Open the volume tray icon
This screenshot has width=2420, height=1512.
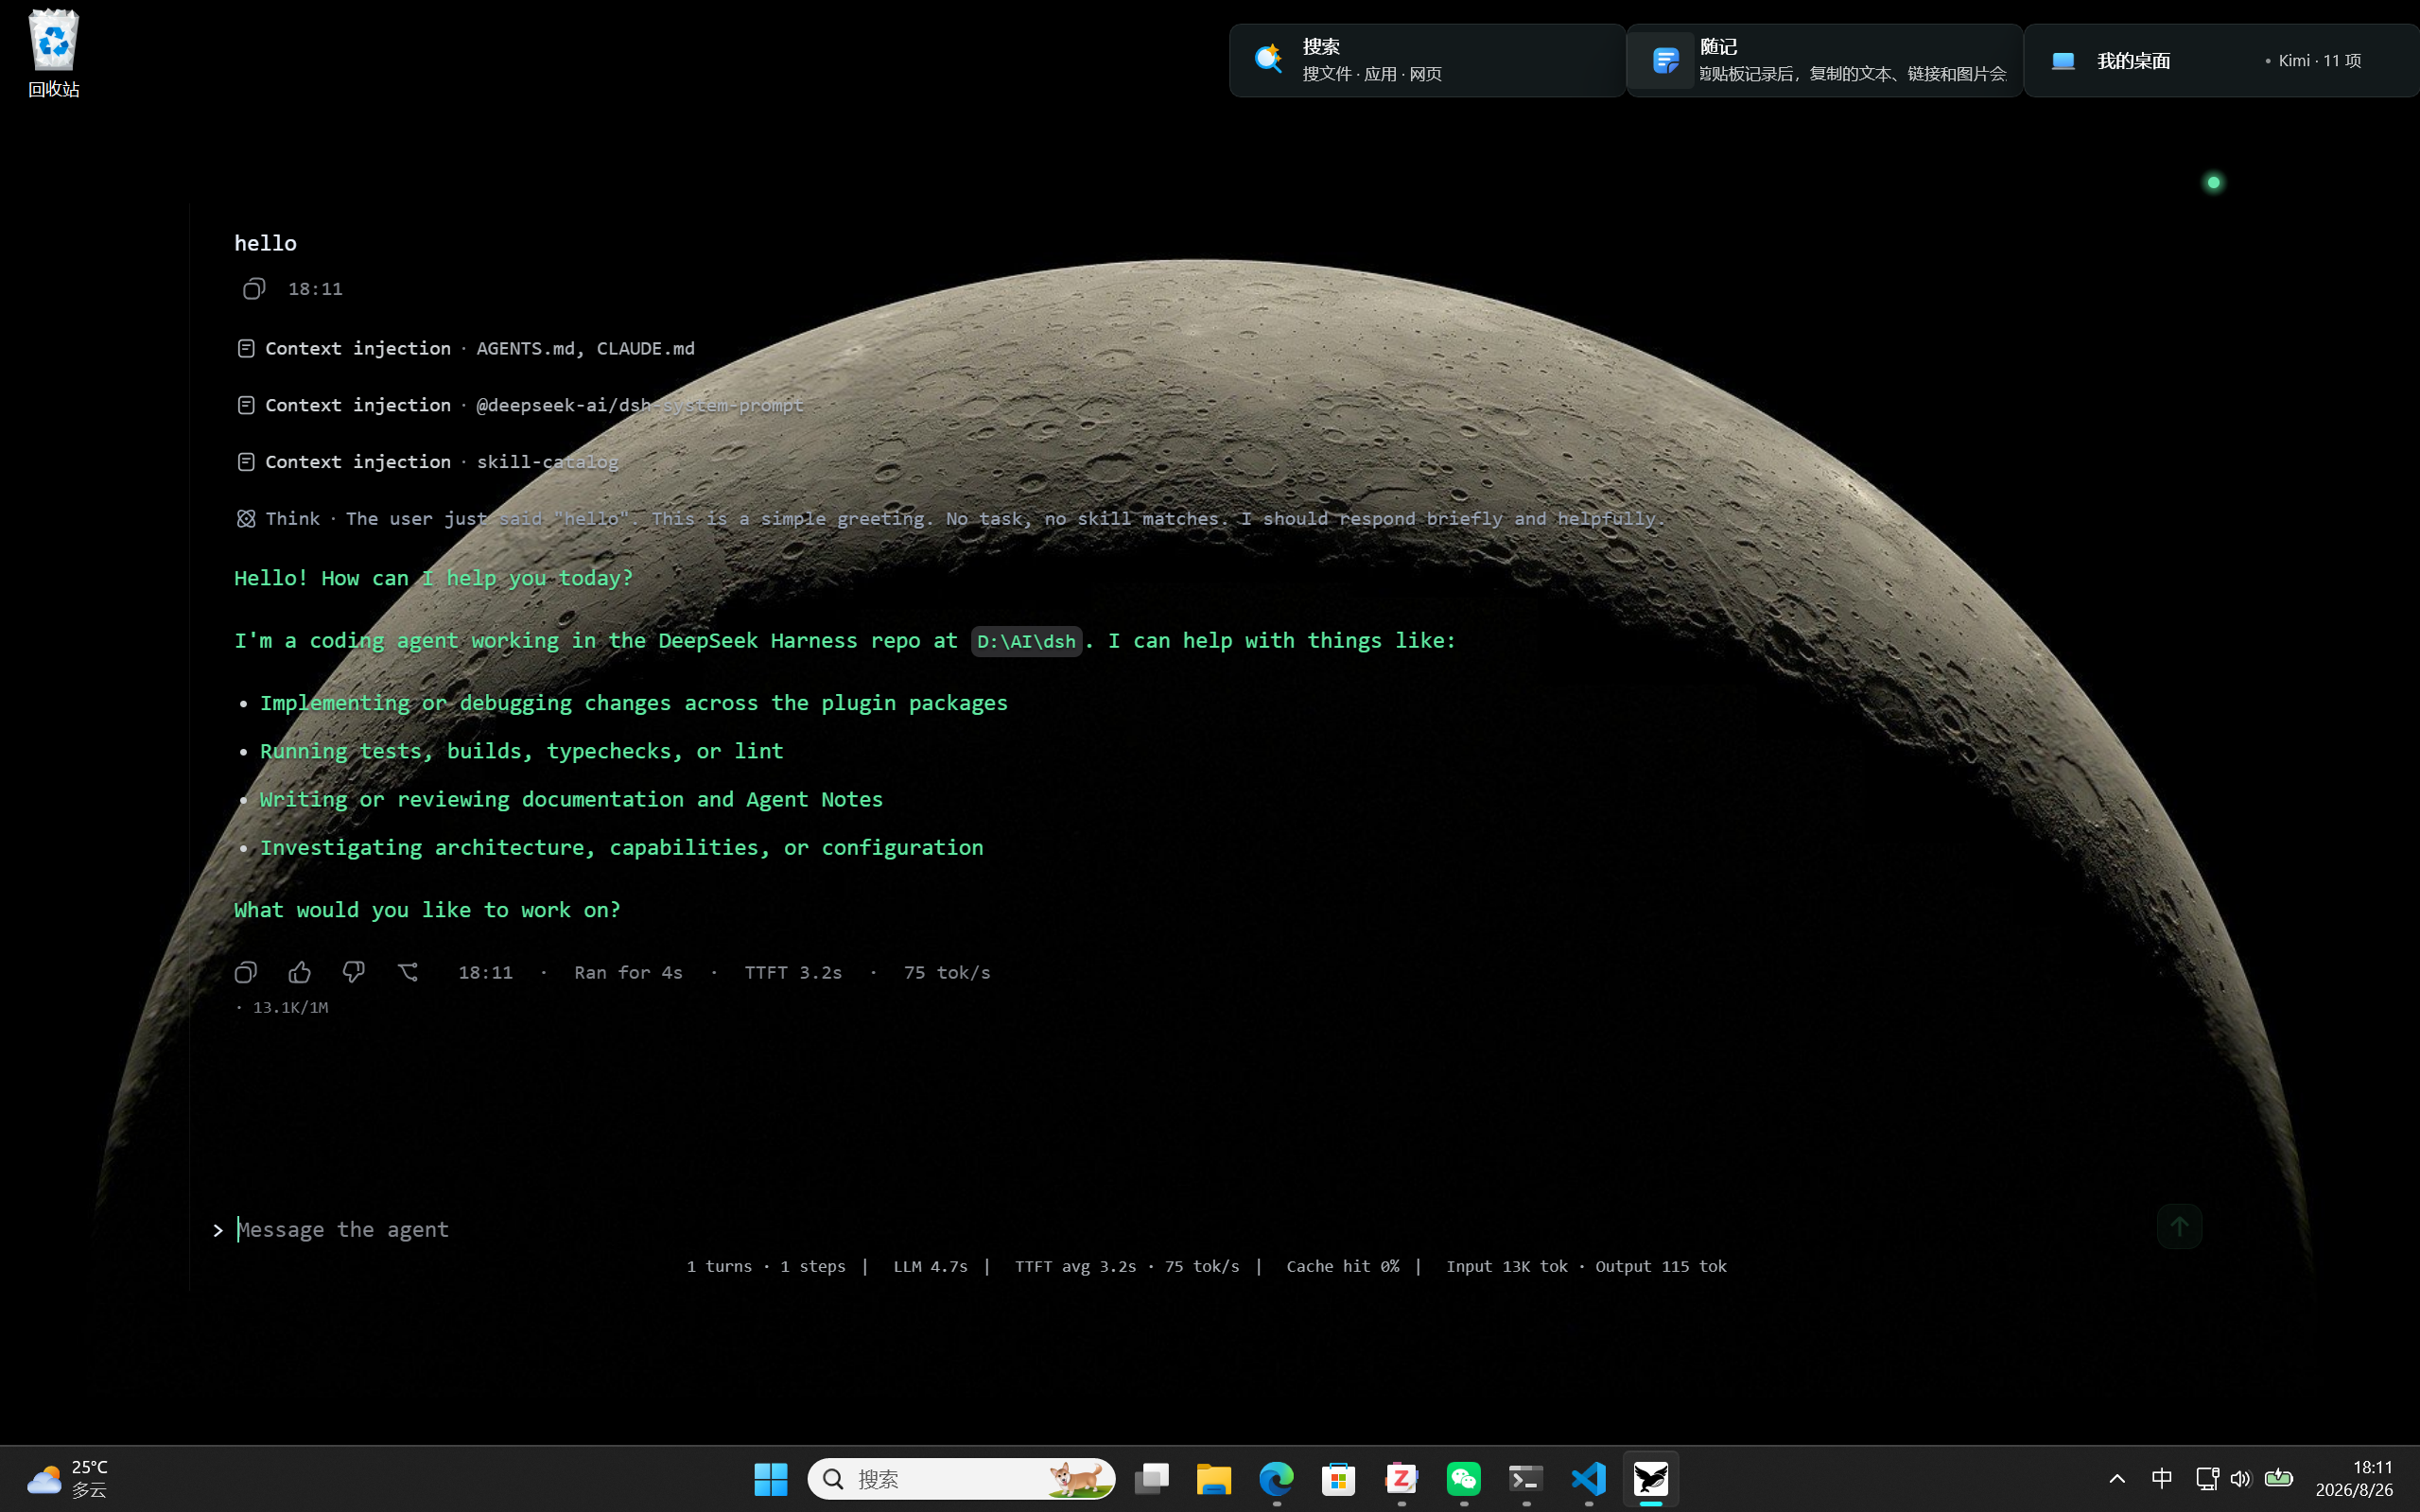pyautogui.click(x=2240, y=1478)
